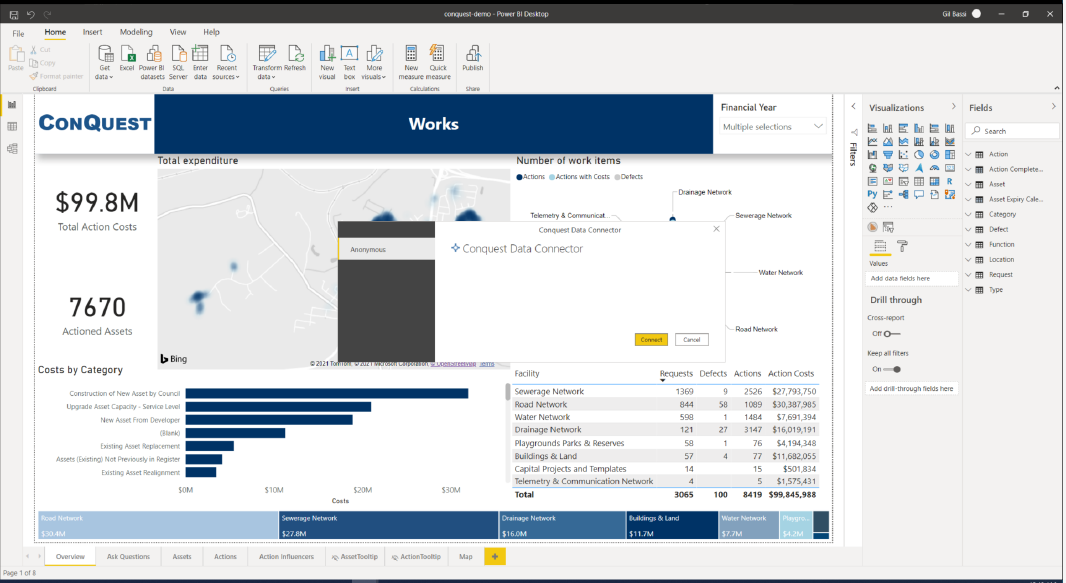The image size is (1066, 583).
Task: Go to the Ask Questions page tab
Action: point(128,556)
